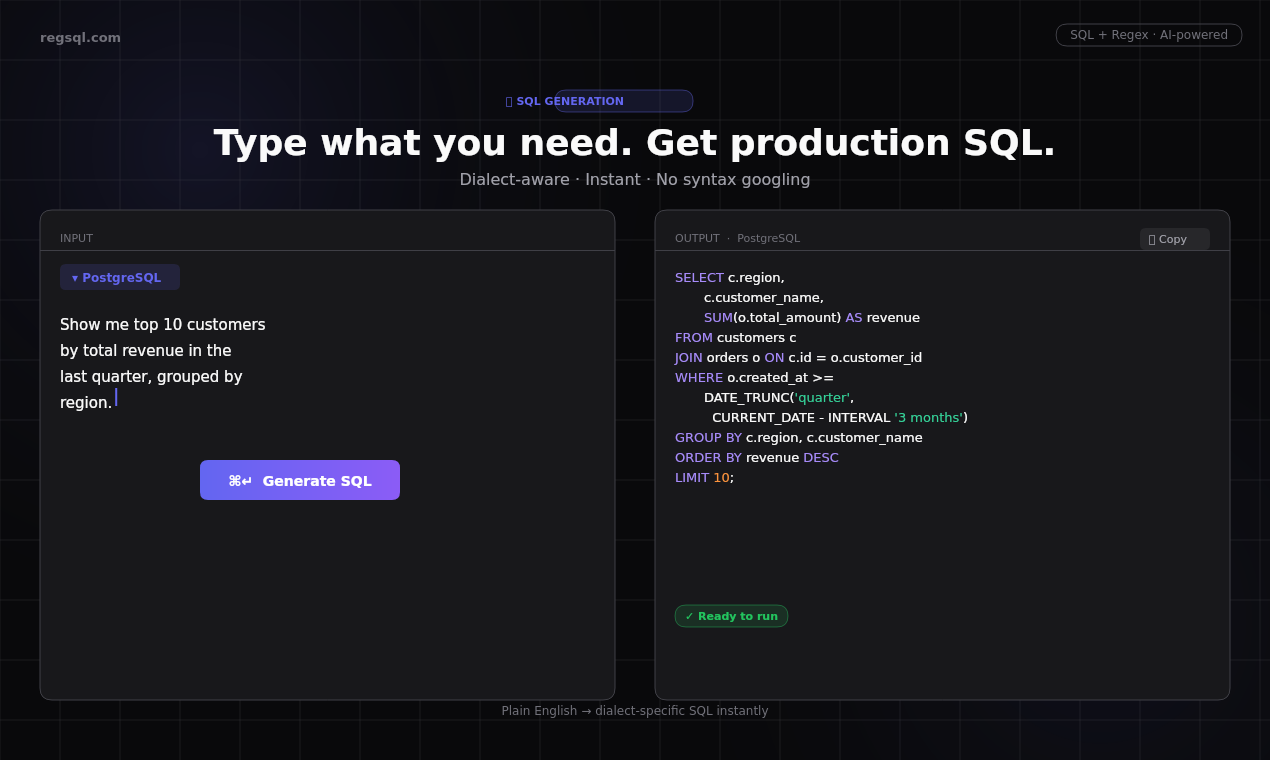Click the Ready to run status badge
The height and width of the screenshot is (760, 1270).
(731, 616)
